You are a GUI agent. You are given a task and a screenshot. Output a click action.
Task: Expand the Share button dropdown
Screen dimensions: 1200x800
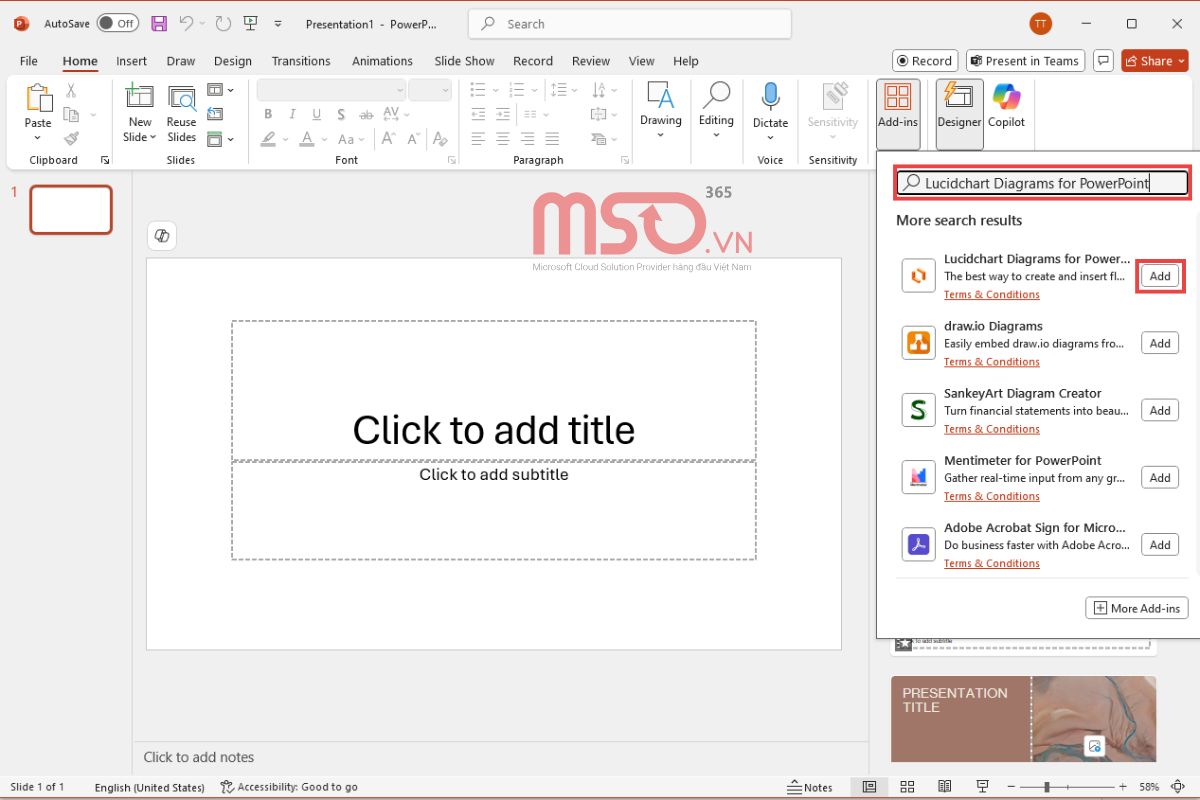coord(1181,61)
